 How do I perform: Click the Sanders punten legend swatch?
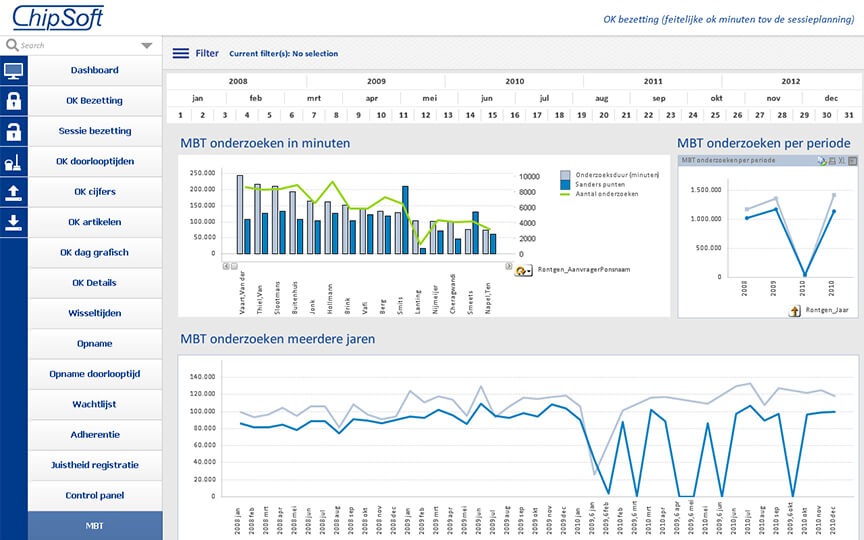(565, 185)
